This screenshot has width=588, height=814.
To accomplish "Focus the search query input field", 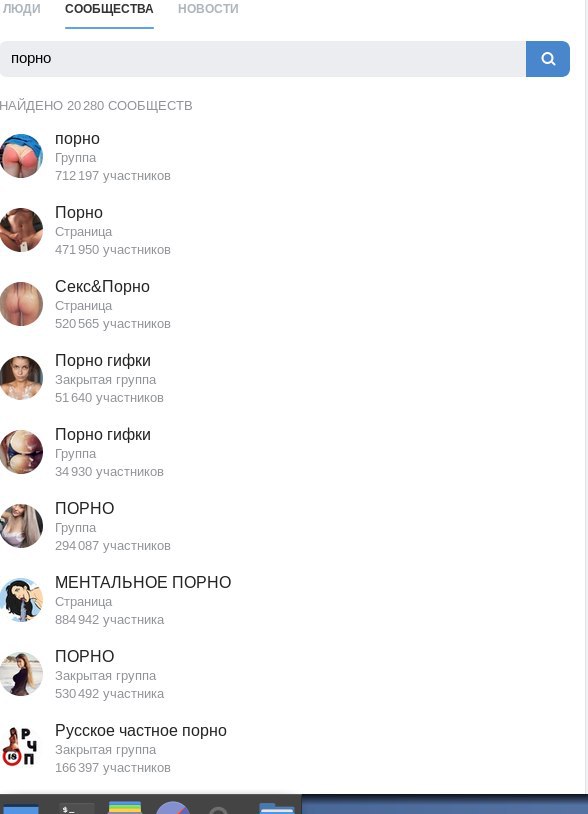I will tap(263, 59).
